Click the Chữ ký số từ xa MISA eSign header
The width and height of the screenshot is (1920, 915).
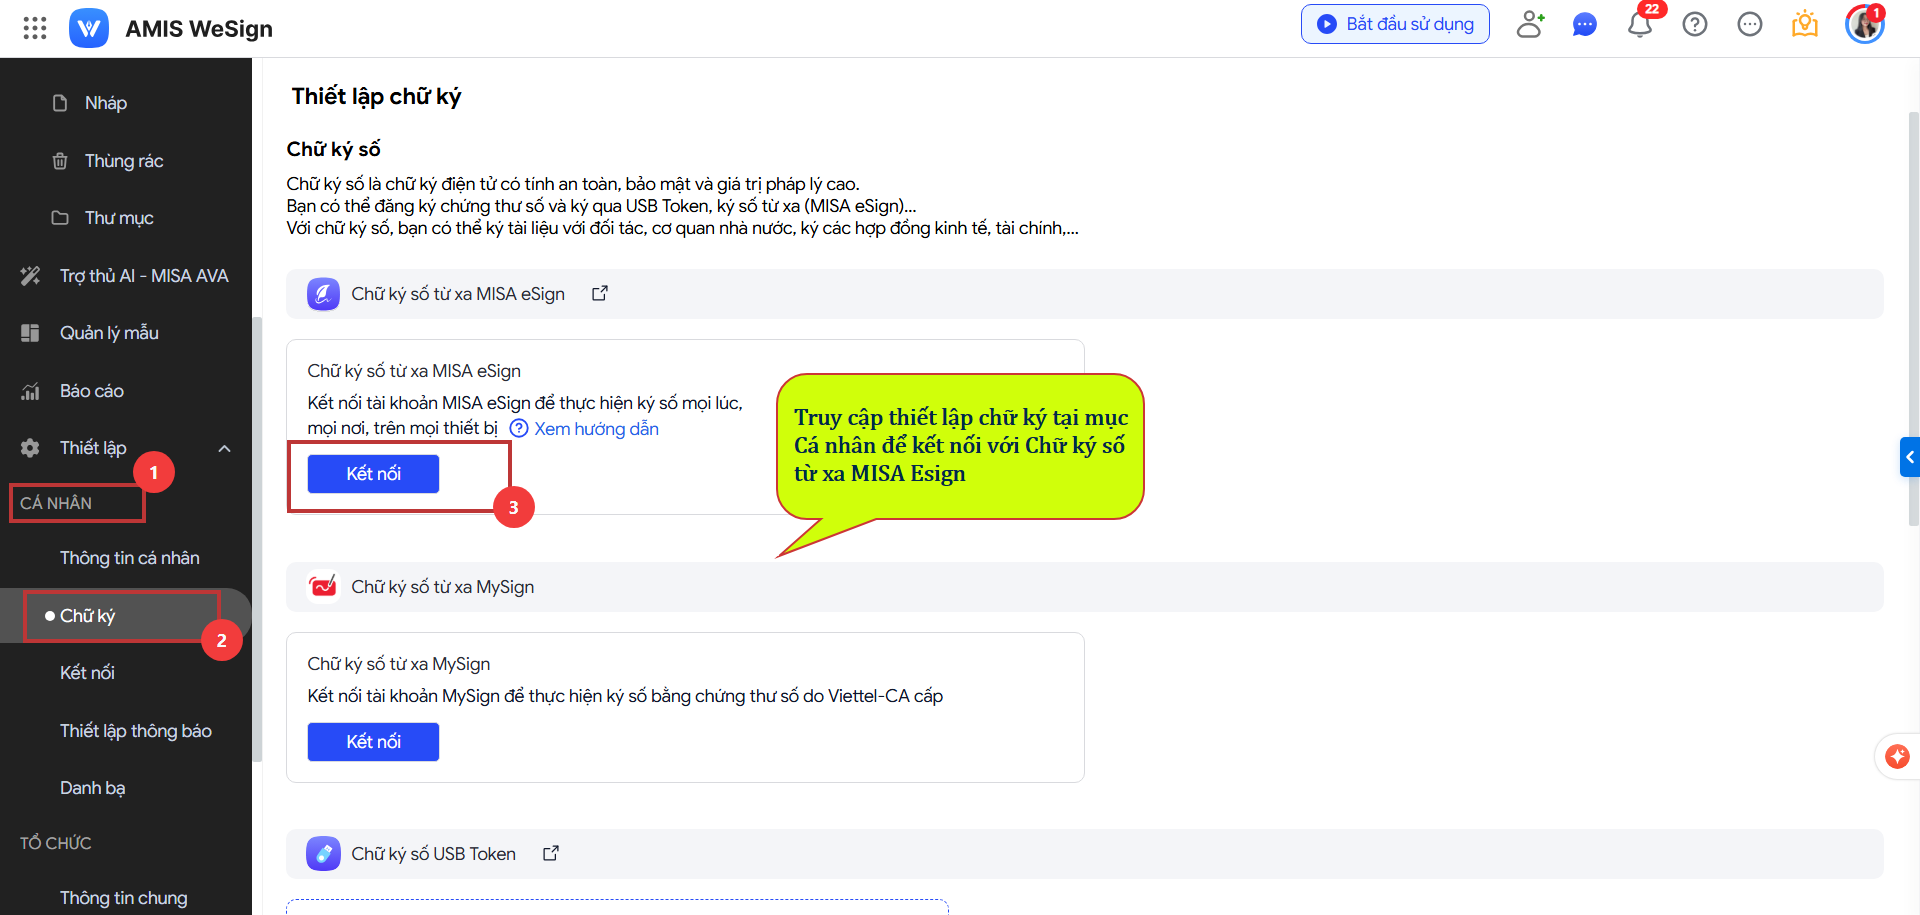(1085, 294)
